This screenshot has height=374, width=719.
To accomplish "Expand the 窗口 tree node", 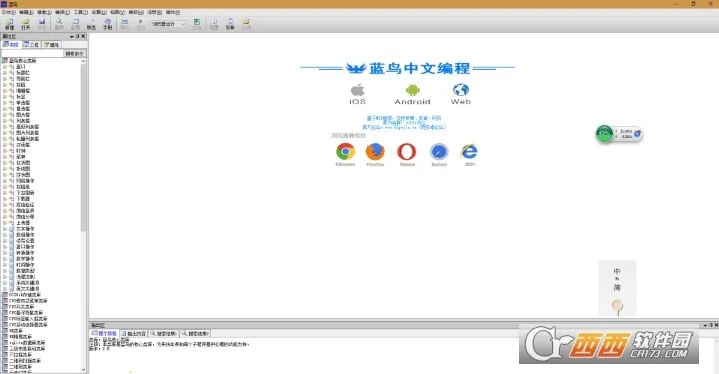I will pos(5,66).
